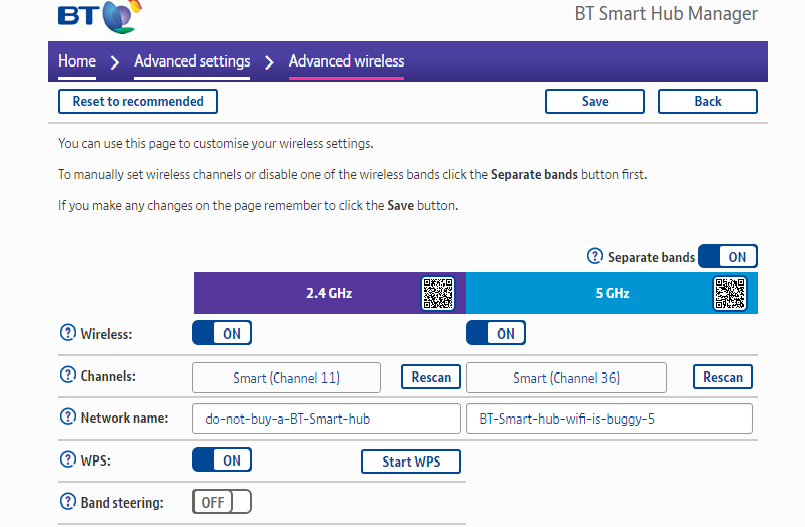Show help icon next to Channels
Viewport: 805px width, 527px height.
[68, 375]
